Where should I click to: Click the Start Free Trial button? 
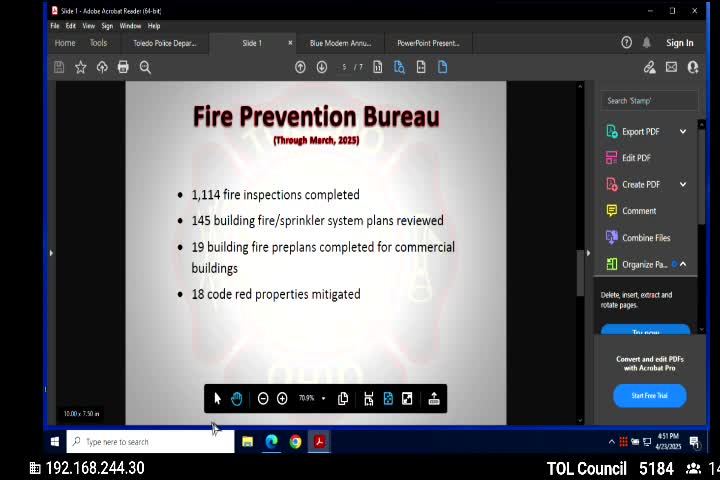click(x=649, y=395)
